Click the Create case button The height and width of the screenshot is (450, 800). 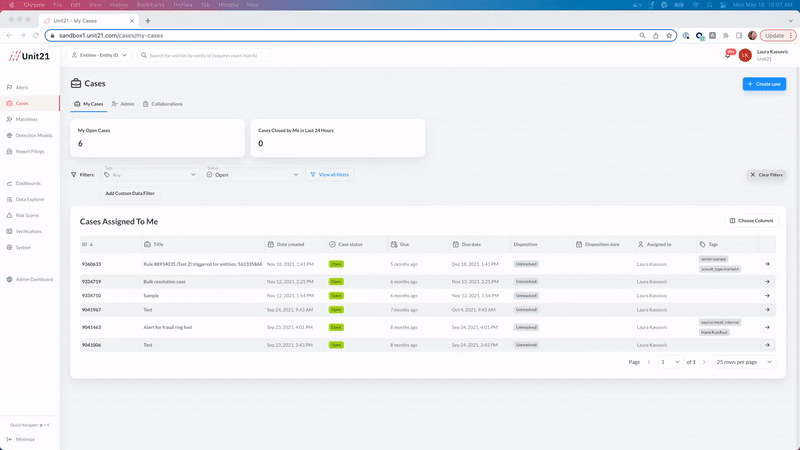[x=764, y=84]
